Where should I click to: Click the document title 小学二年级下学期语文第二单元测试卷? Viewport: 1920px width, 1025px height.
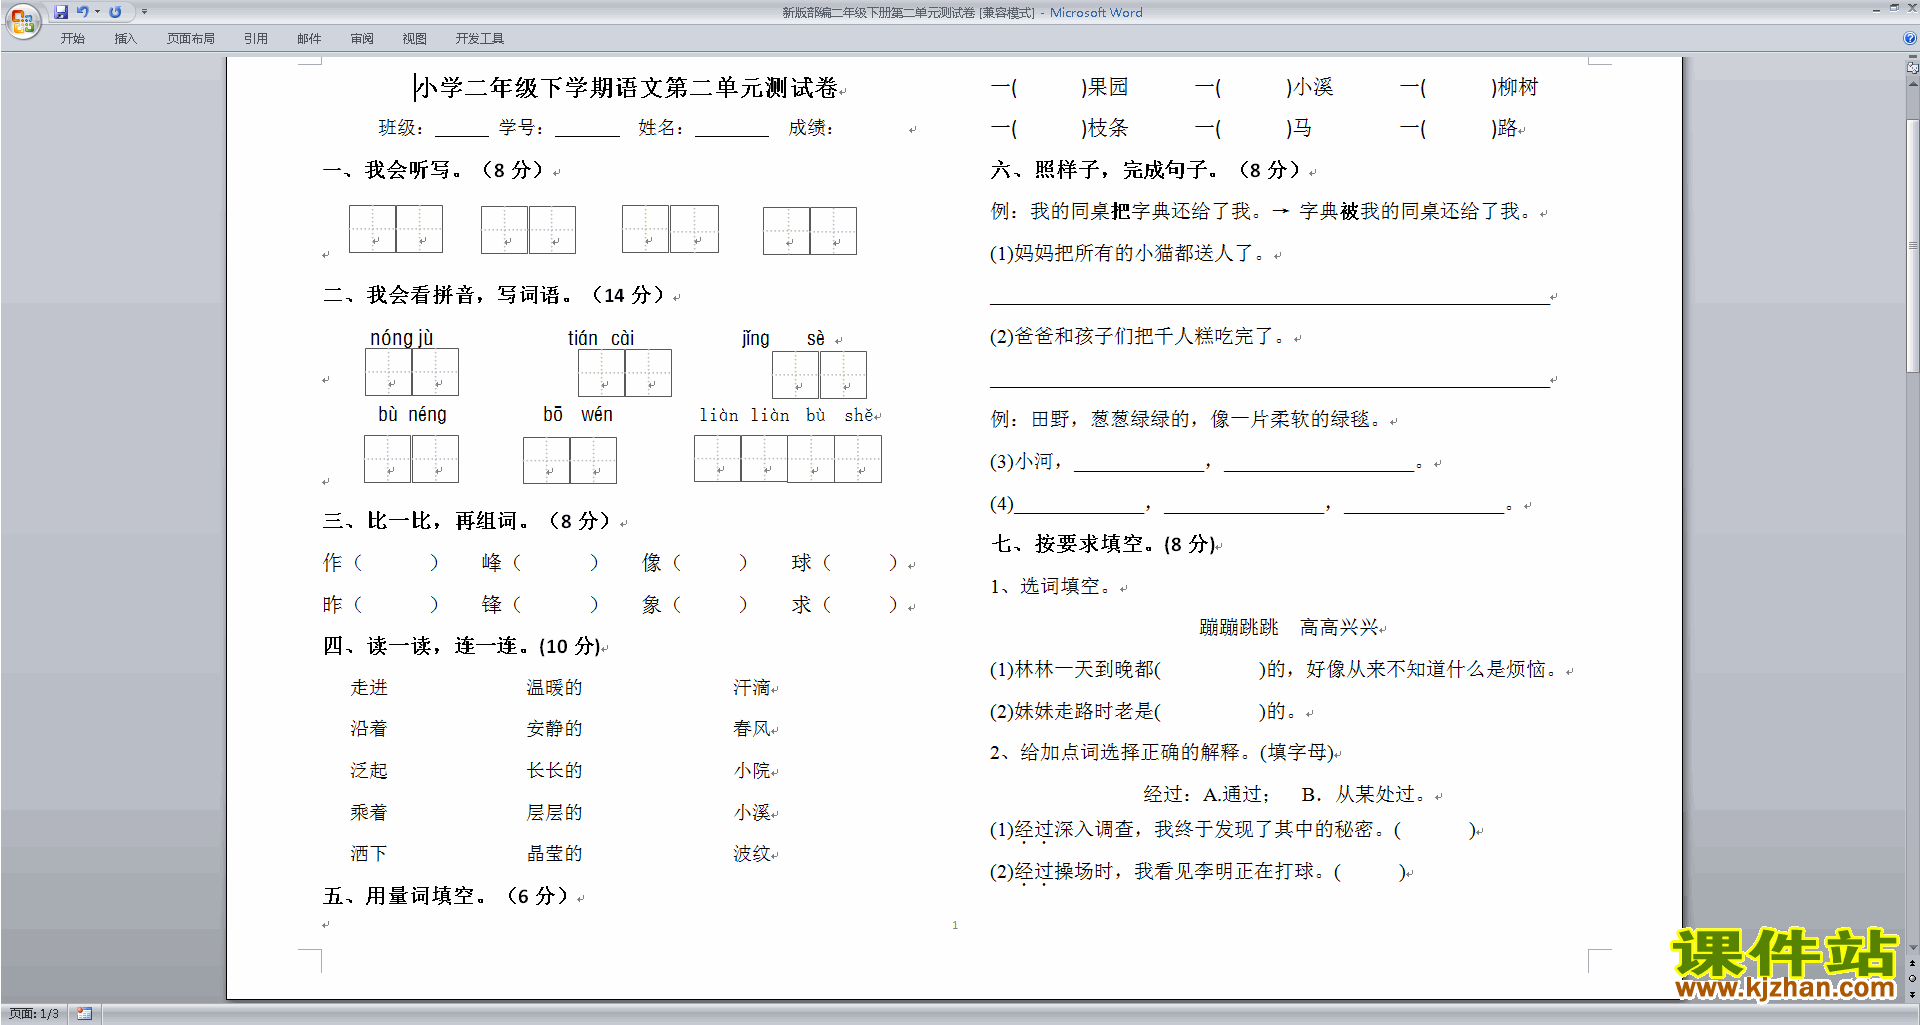pos(627,88)
